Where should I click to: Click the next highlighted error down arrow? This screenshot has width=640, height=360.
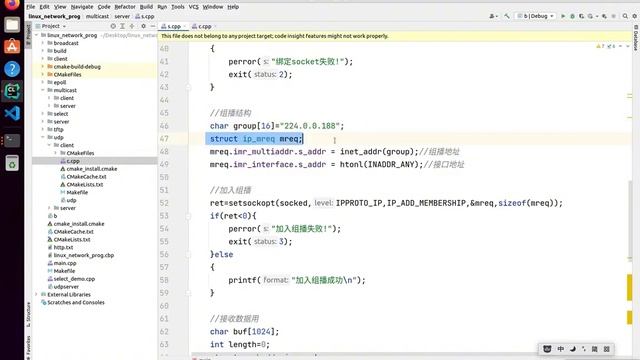tap(628, 46)
